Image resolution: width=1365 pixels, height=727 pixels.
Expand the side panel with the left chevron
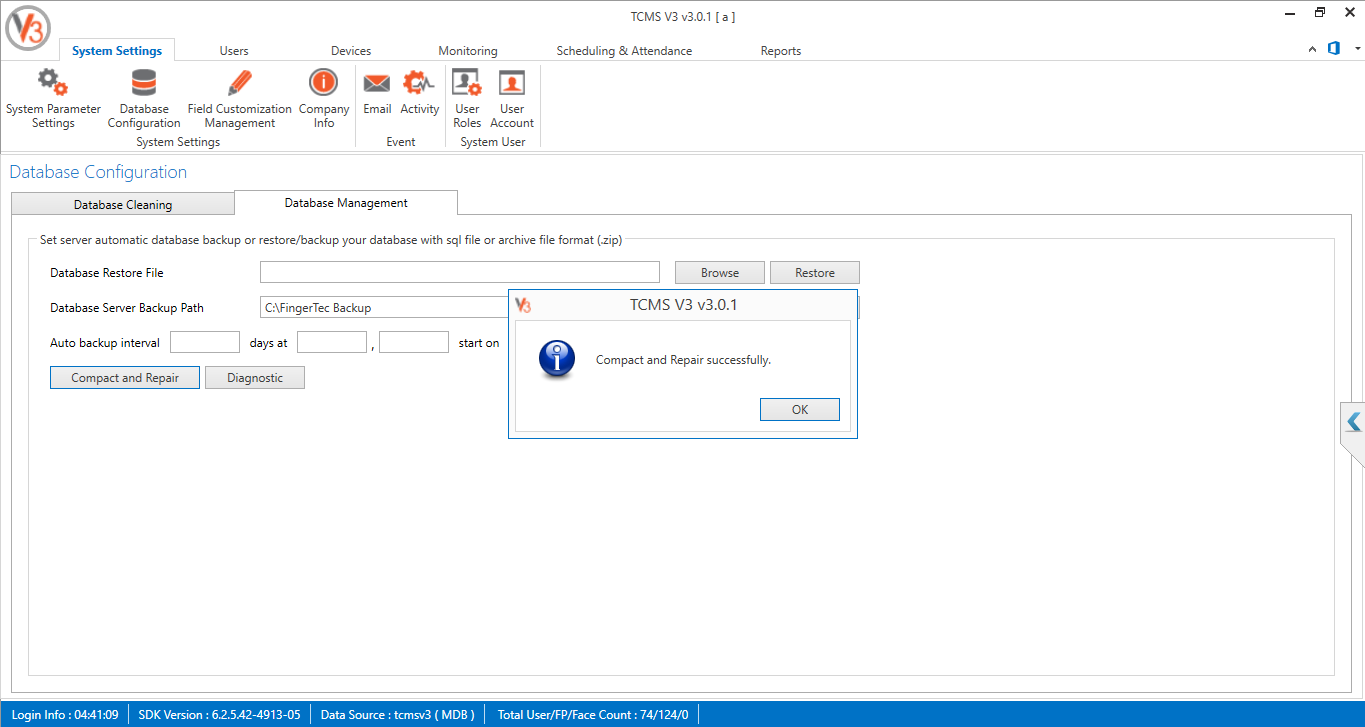(x=1354, y=422)
